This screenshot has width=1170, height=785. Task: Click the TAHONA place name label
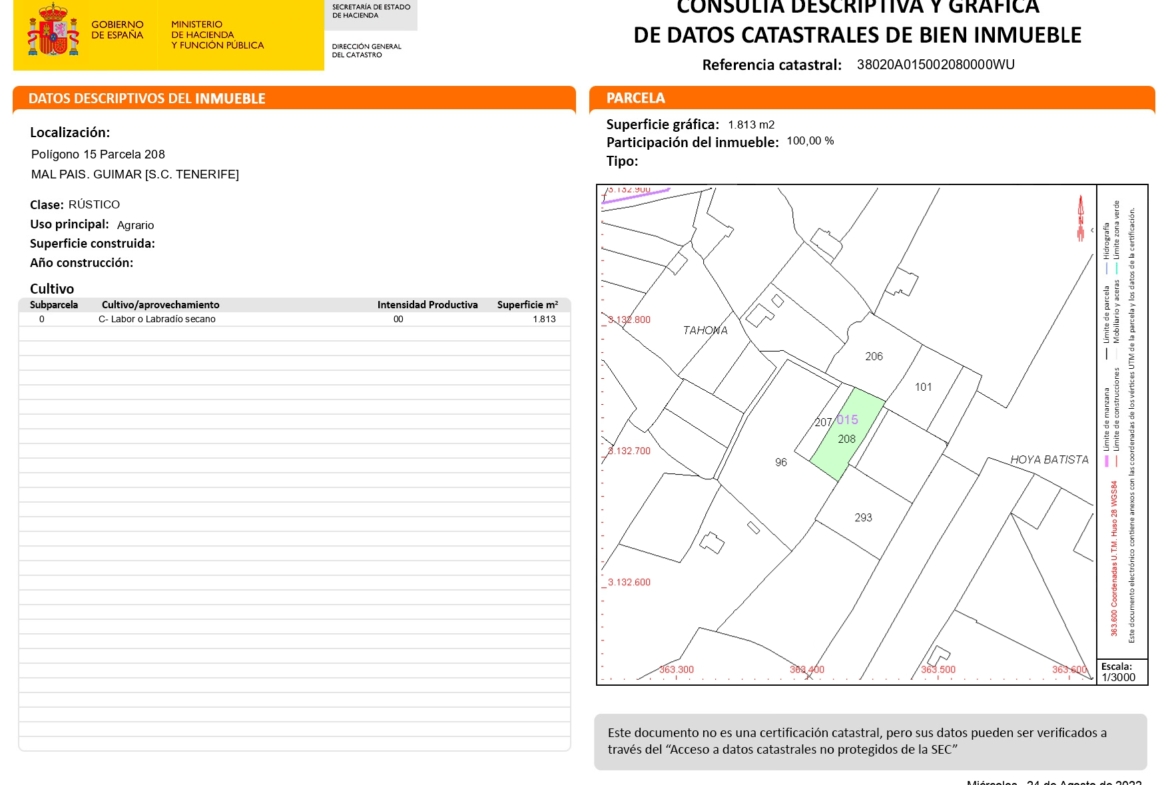click(705, 330)
